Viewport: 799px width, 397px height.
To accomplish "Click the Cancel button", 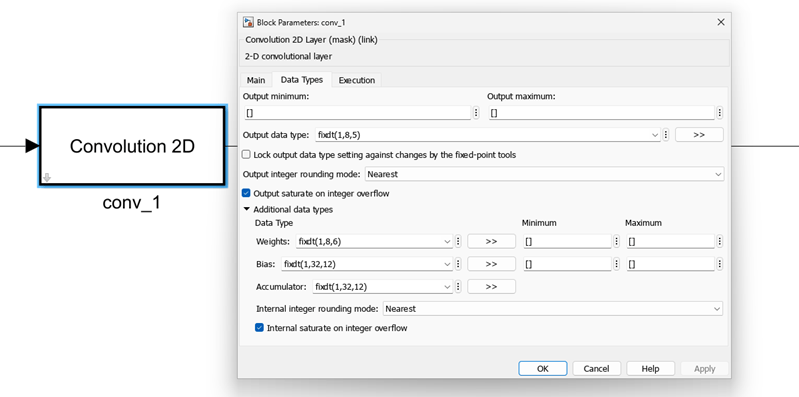I will point(596,368).
